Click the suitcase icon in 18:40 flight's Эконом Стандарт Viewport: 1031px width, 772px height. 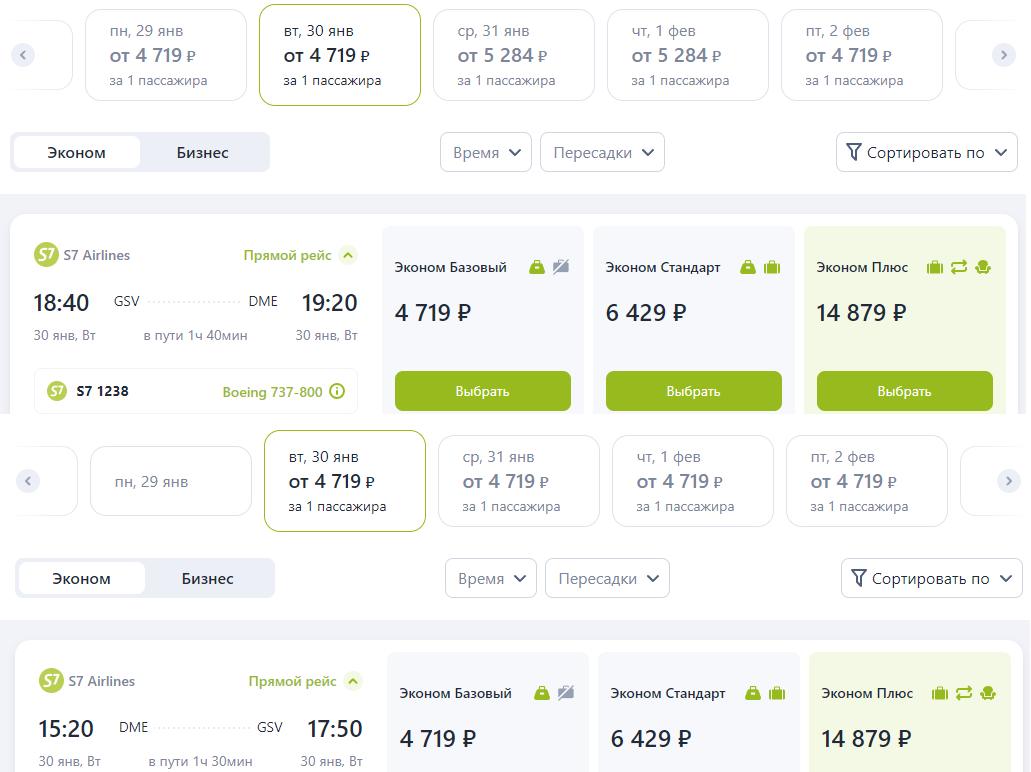[772, 267]
